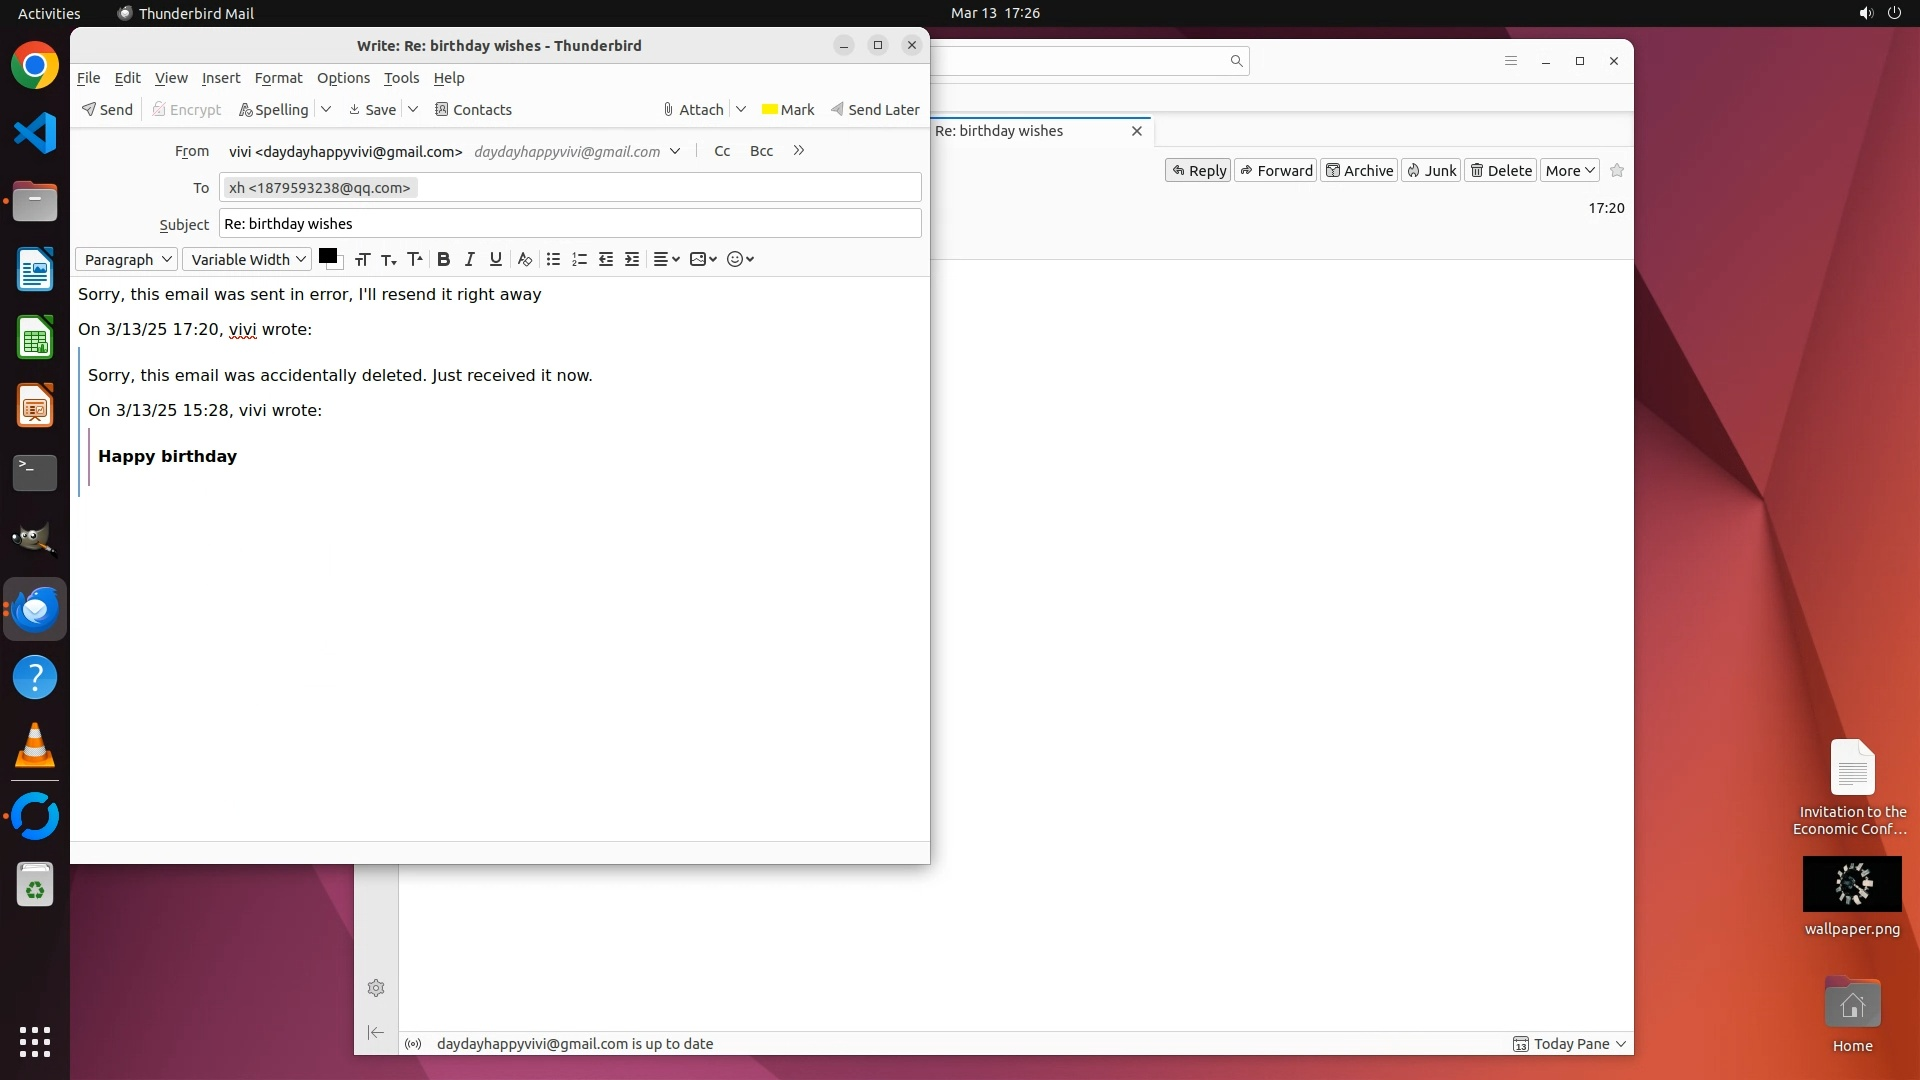Viewport: 1920px width, 1080px height.
Task: Open Thunderbird settings gear icon
Action: (376, 988)
